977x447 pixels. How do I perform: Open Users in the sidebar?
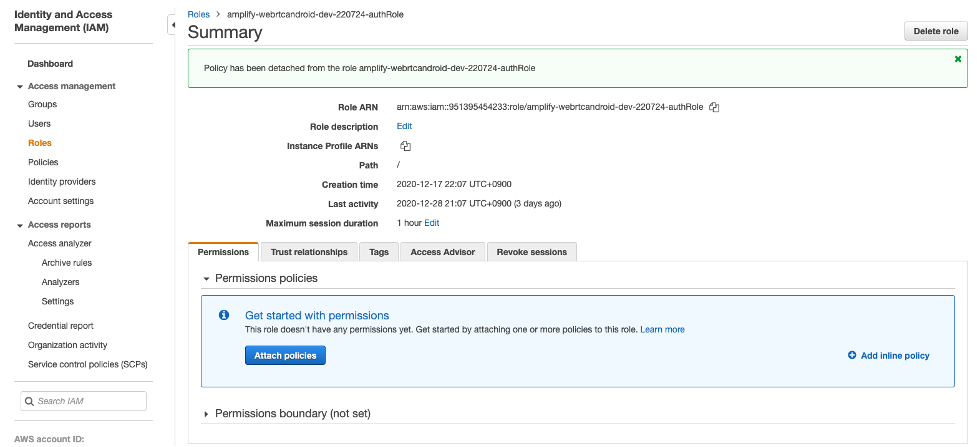pos(39,123)
